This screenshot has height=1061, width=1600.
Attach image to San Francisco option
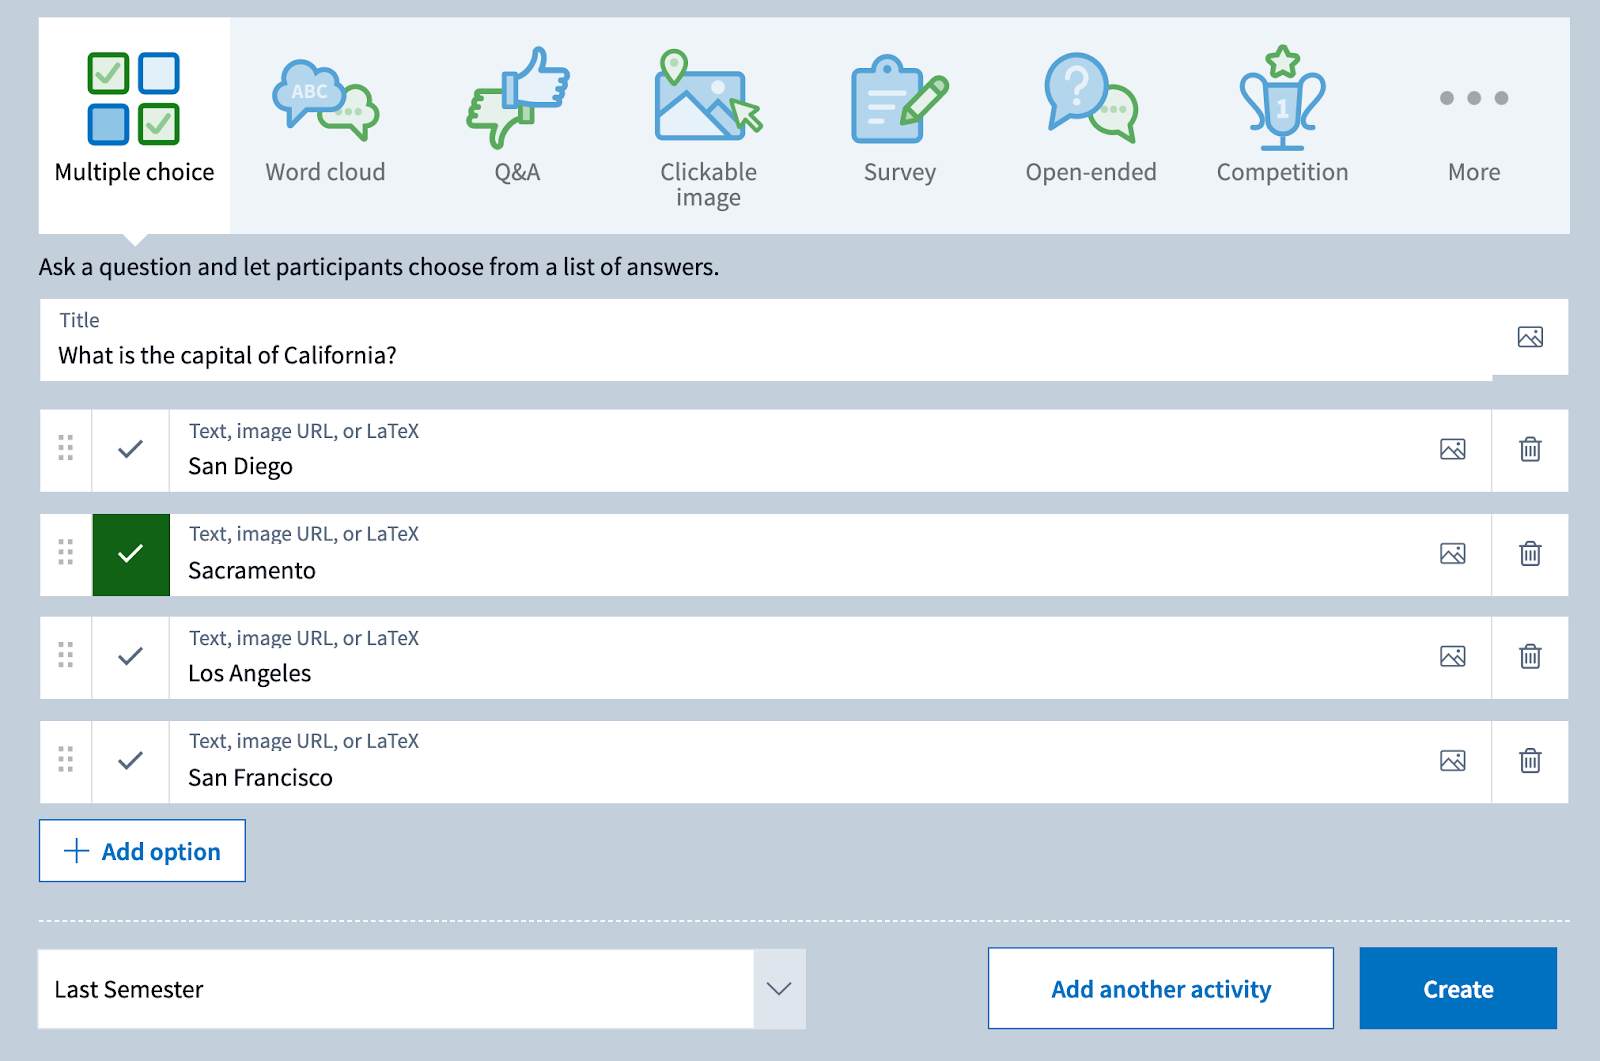click(1452, 761)
